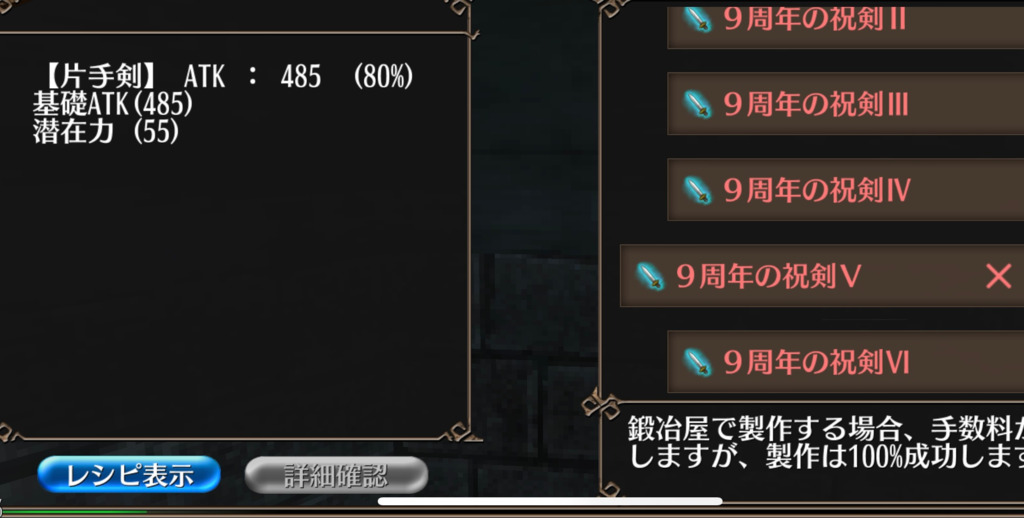
Task: Select the 基礎ATK(485) stat line
Action: tap(113, 105)
